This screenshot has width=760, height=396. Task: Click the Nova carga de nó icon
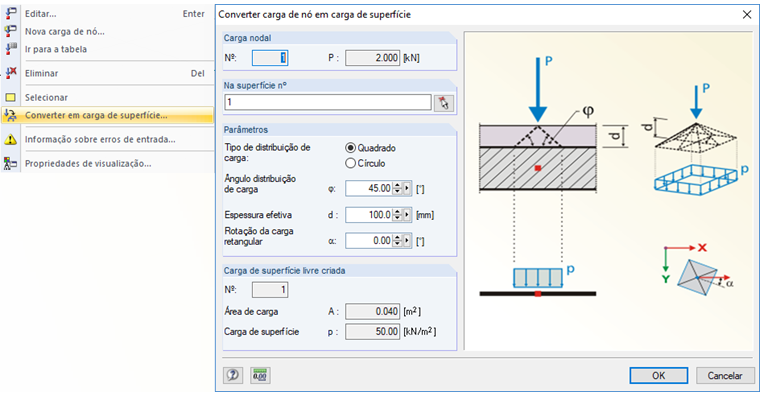(x=11, y=32)
